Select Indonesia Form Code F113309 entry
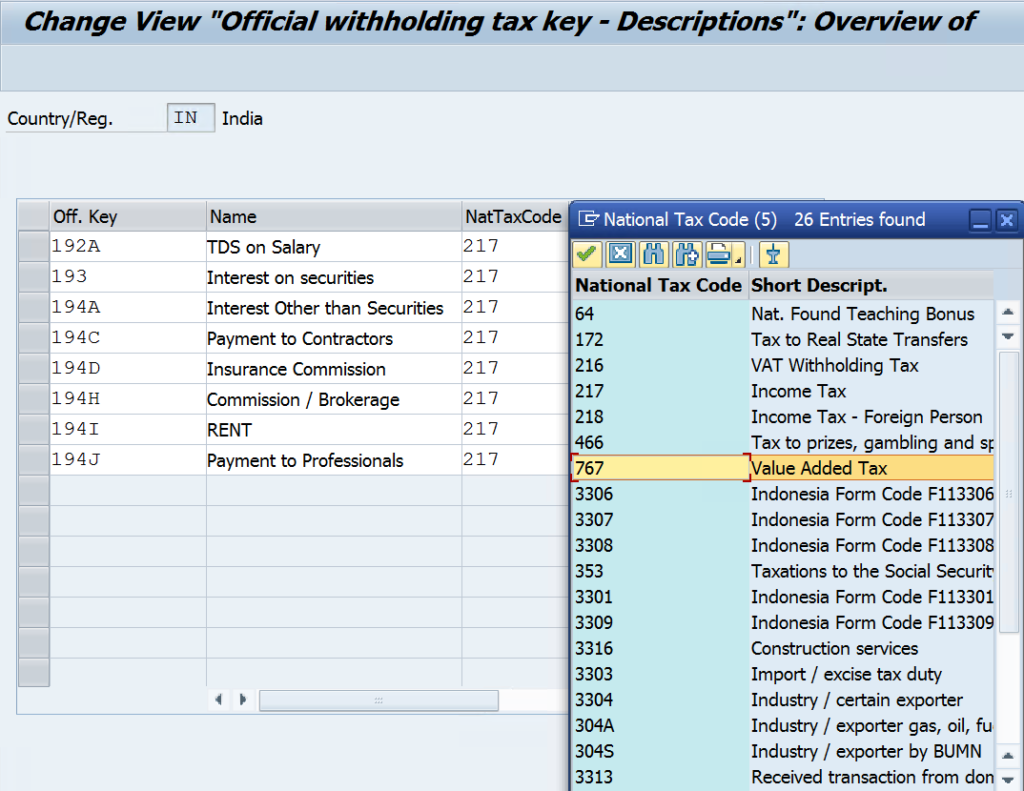Screen dimensions: 1024x791 point(783,622)
